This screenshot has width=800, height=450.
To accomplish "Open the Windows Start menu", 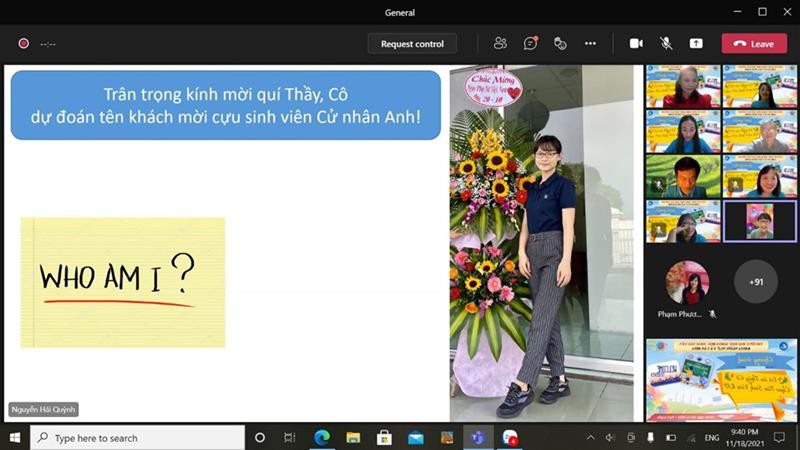I will pyautogui.click(x=14, y=438).
